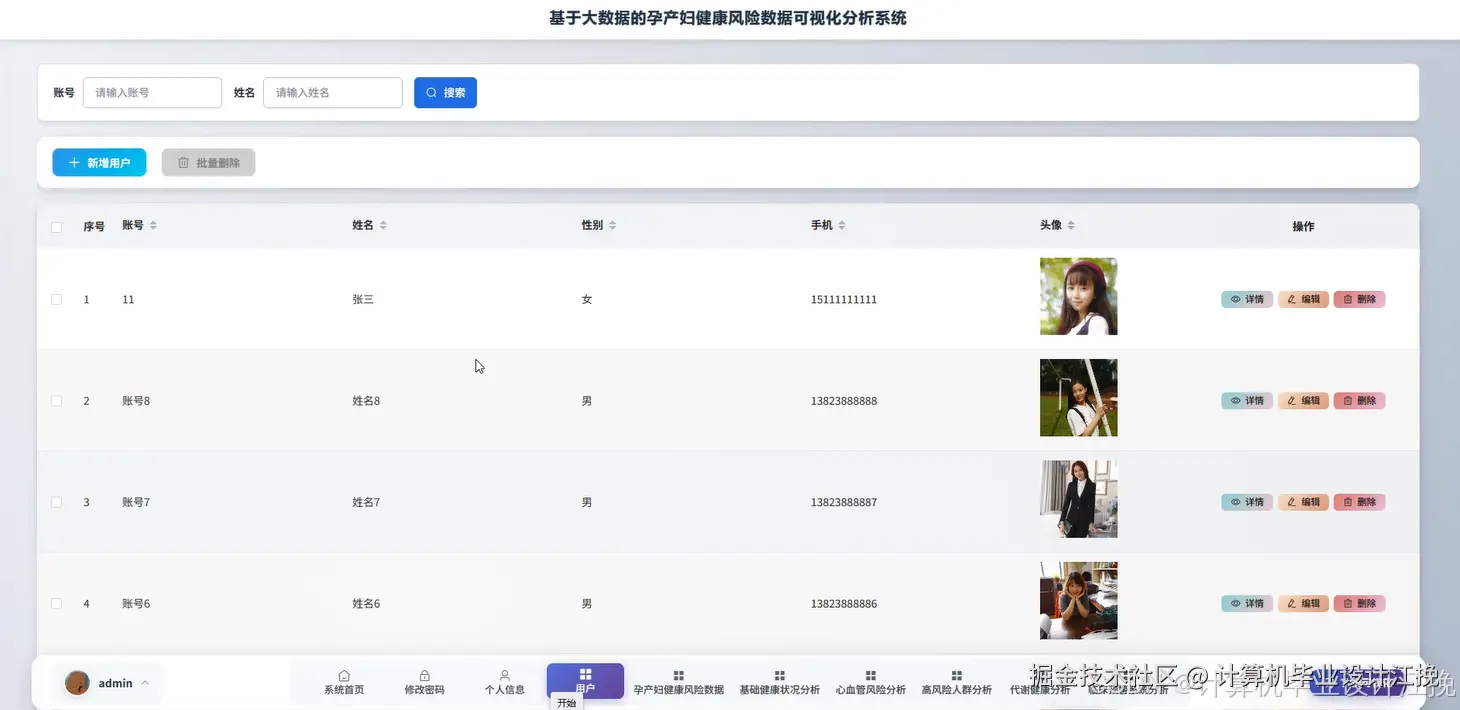Screen dimensions: 1460x710
Task: Open 个人信息 person icon in bottom navigation
Action: coord(505,676)
